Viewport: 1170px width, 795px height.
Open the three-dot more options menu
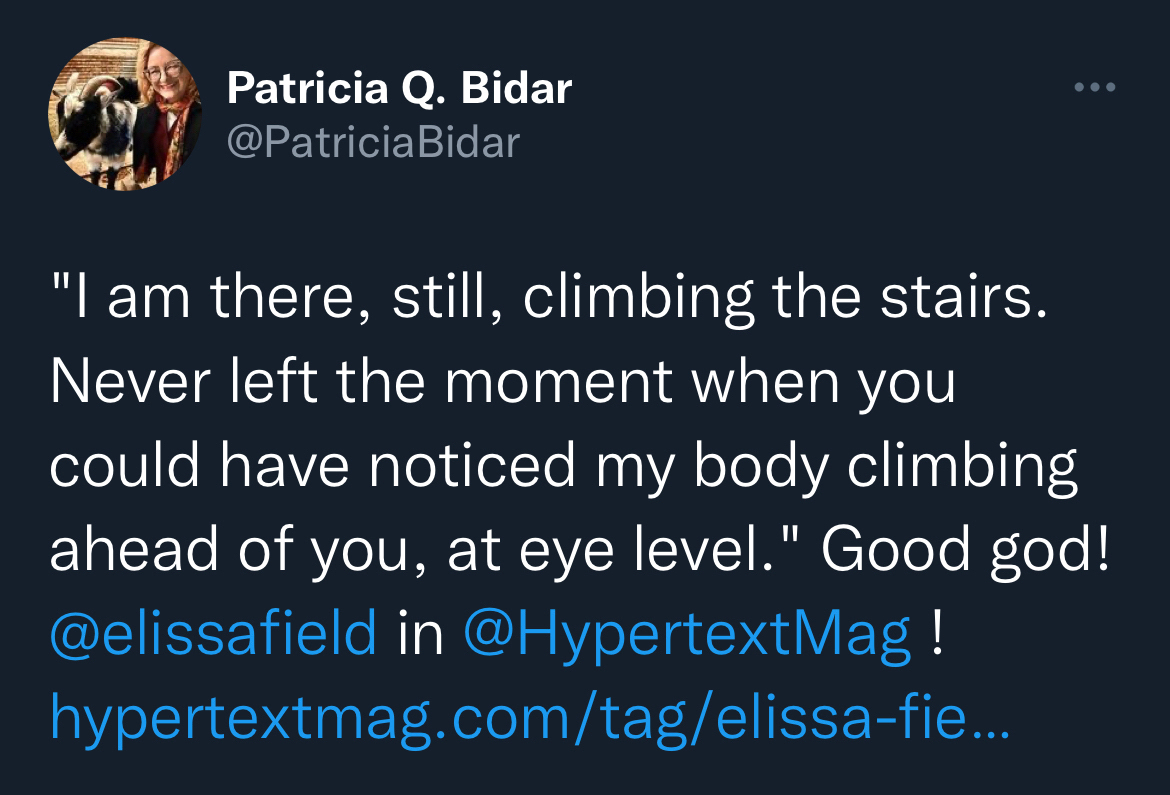1094,88
